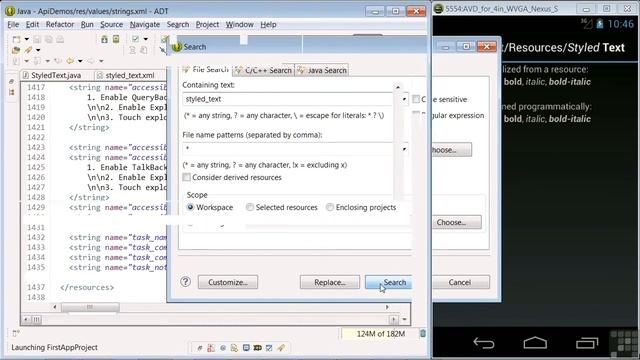Tap the emulator Back navigation button
Viewport: 640px width, 360px height.
point(484,343)
